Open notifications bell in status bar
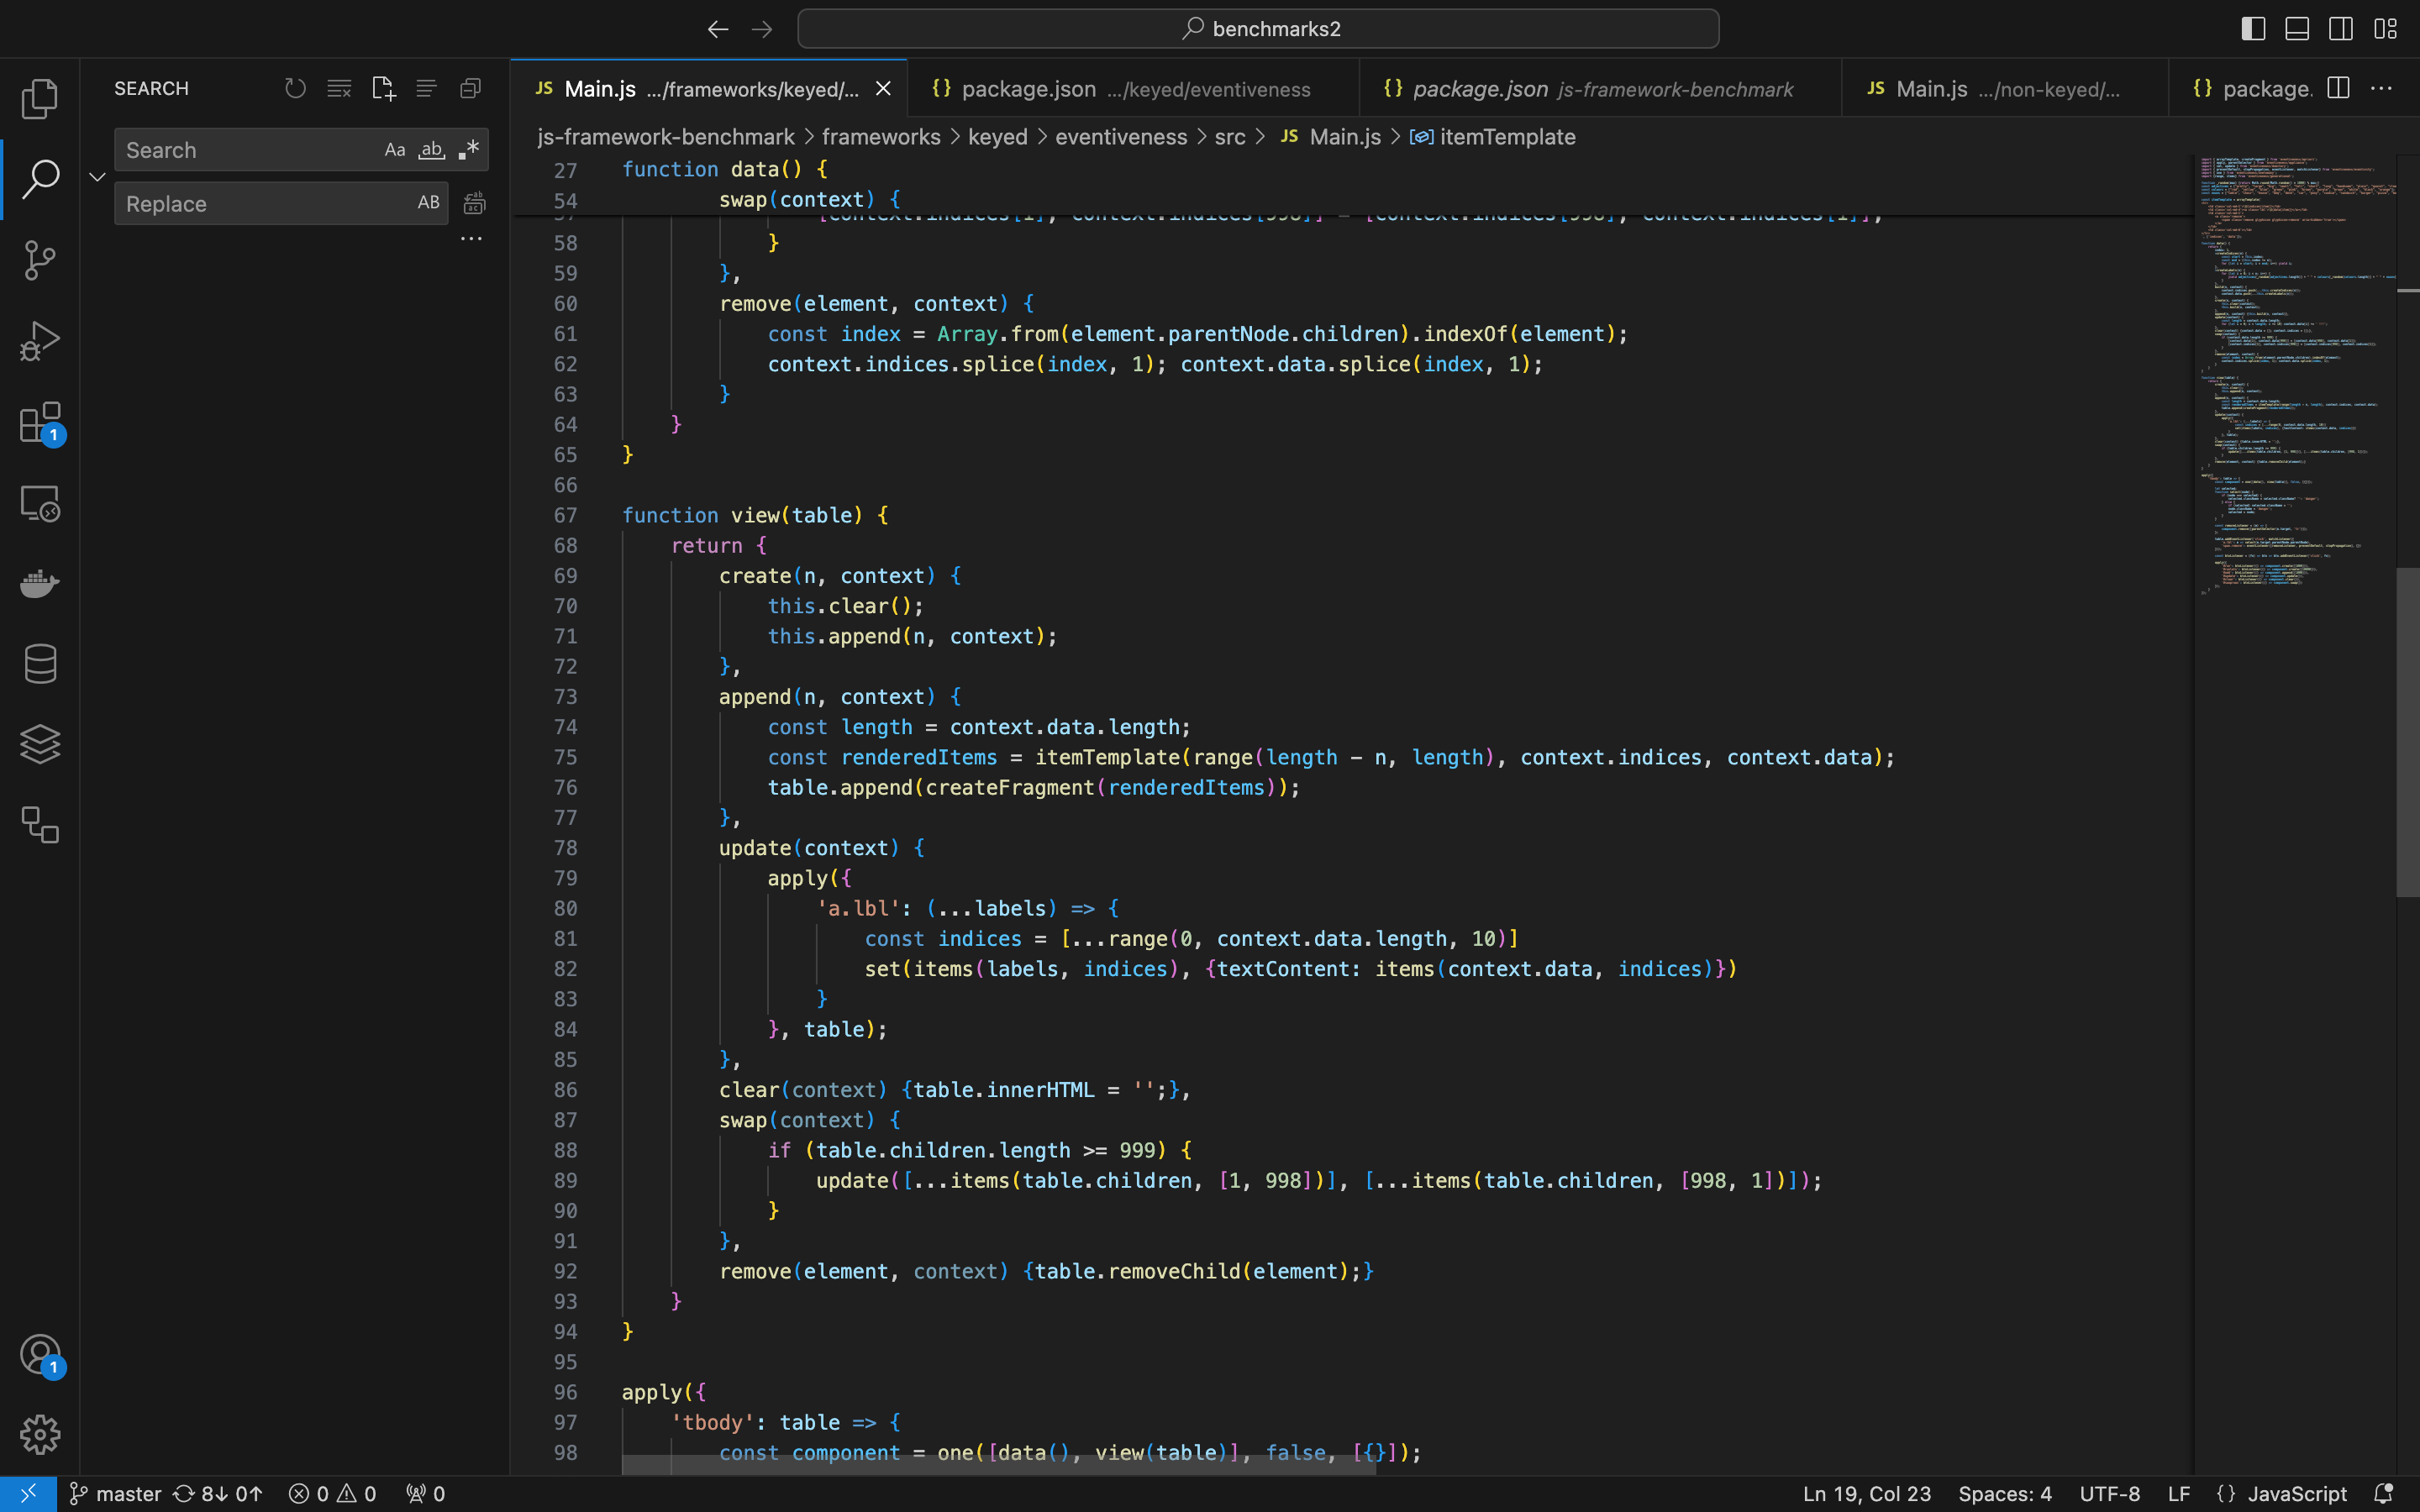Image resolution: width=2420 pixels, height=1512 pixels. click(x=2384, y=1494)
